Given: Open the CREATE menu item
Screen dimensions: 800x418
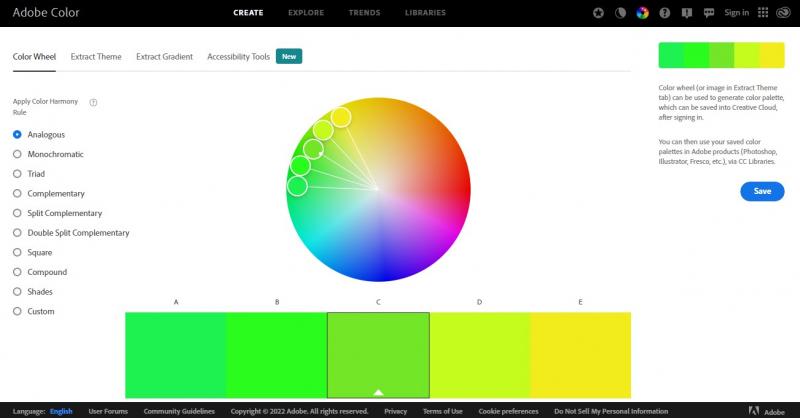Looking at the screenshot, I should tap(248, 13).
